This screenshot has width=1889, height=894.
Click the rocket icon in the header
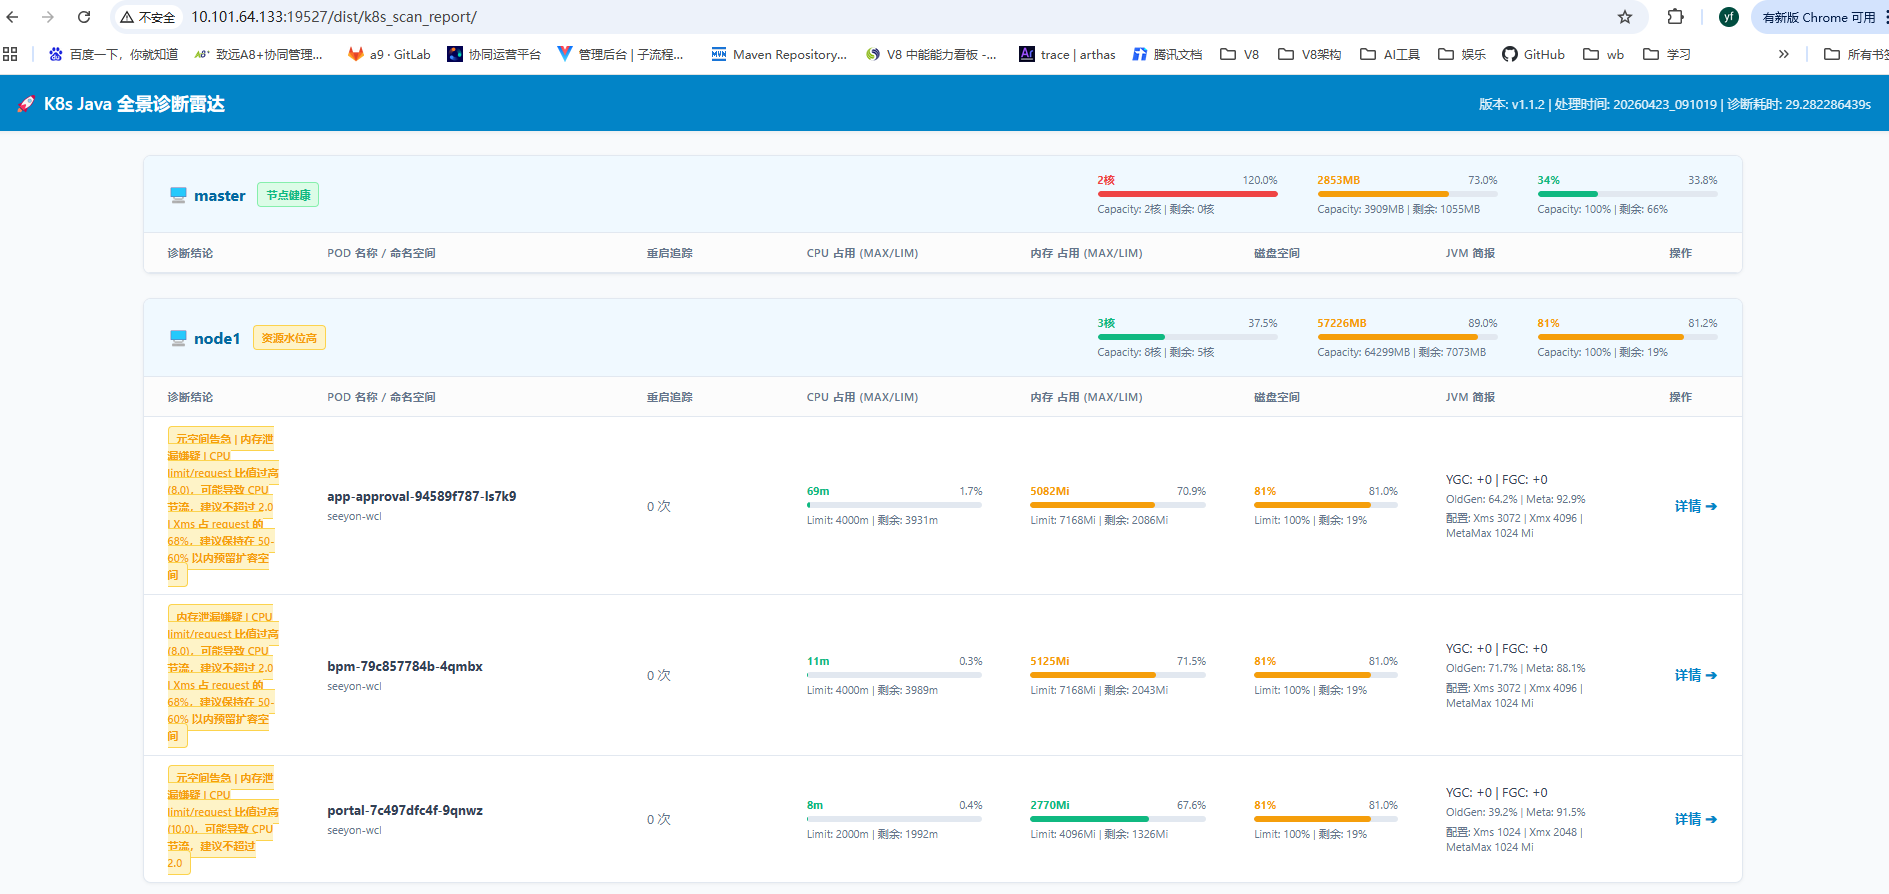(x=27, y=104)
